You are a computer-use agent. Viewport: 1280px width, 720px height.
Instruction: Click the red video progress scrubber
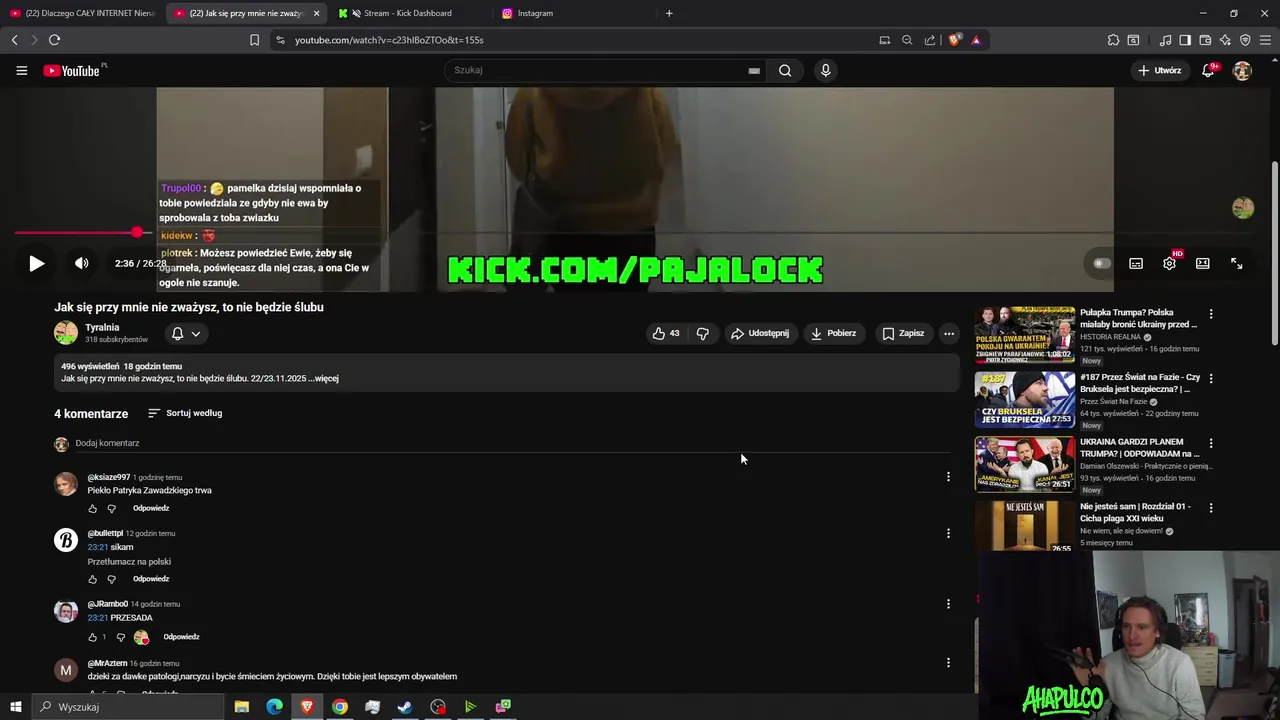[137, 233]
